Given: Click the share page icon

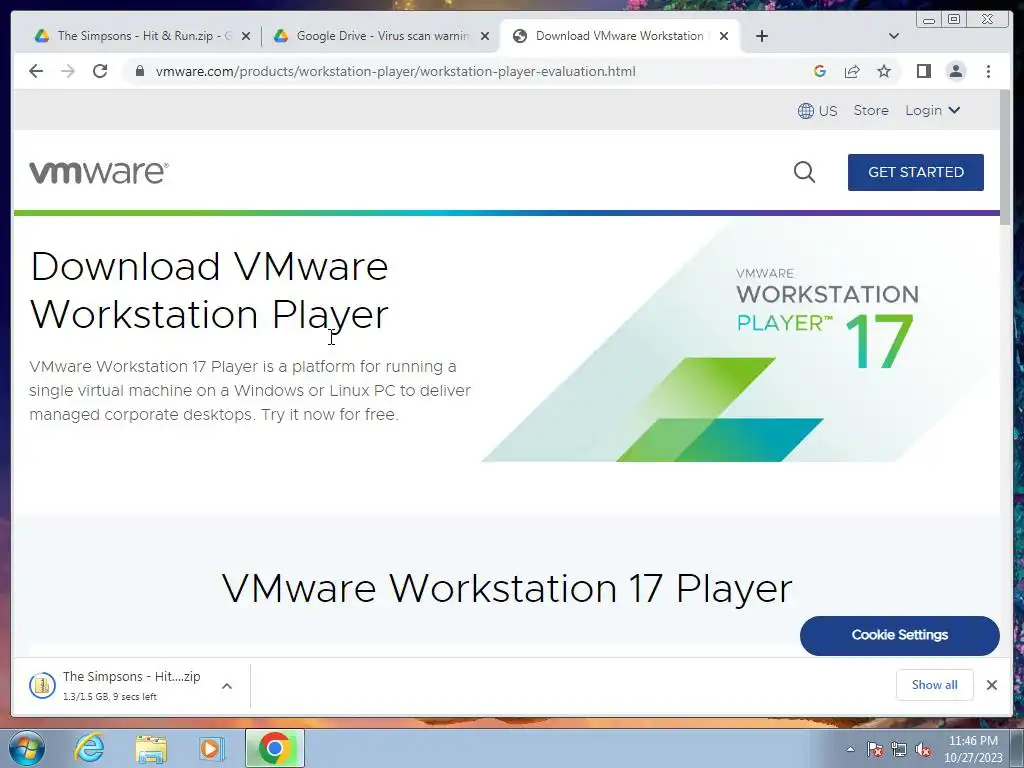Looking at the screenshot, I should point(852,71).
